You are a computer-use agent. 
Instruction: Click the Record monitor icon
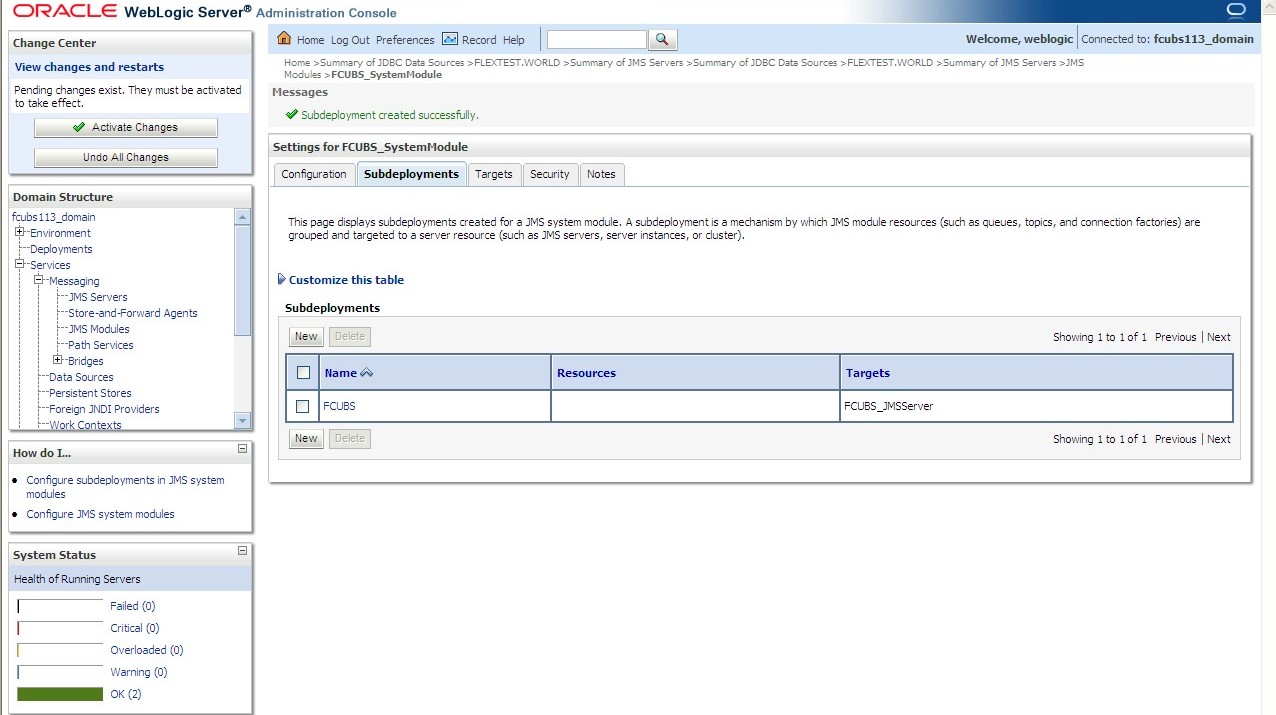coord(450,39)
